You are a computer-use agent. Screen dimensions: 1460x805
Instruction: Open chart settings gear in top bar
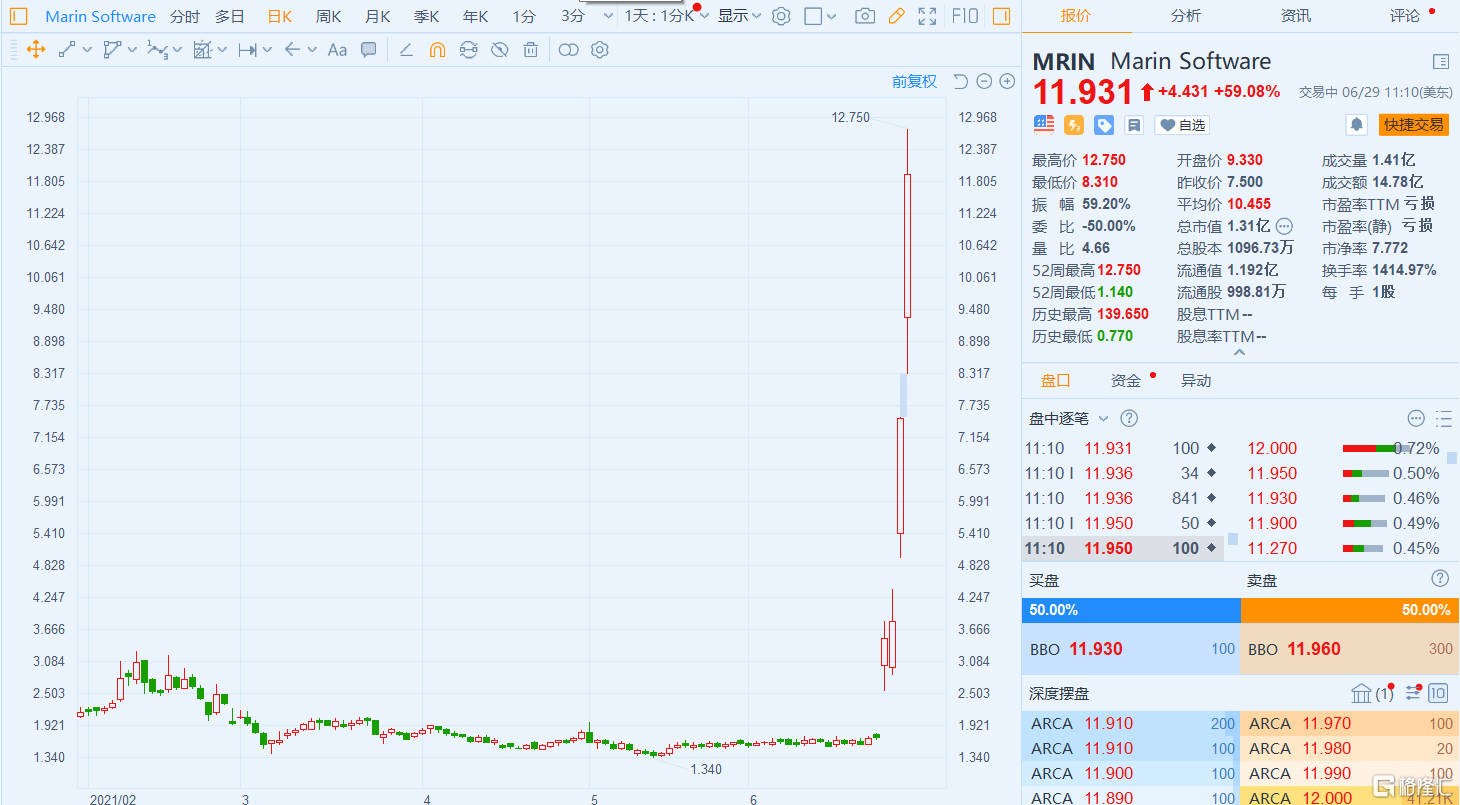(x=782, y=16)
